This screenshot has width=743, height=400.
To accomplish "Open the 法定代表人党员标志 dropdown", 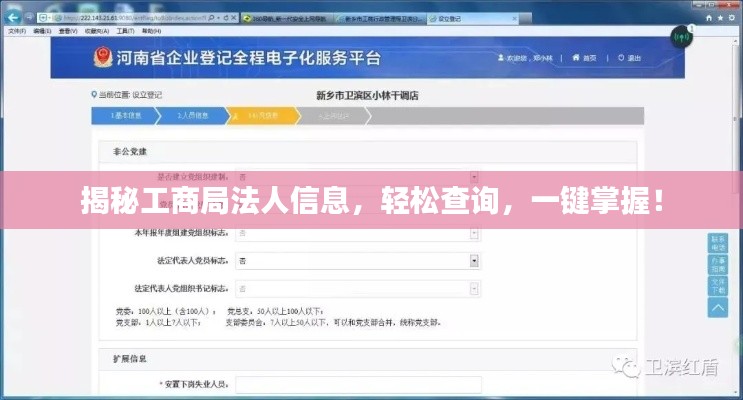I will tap(358, 261).
